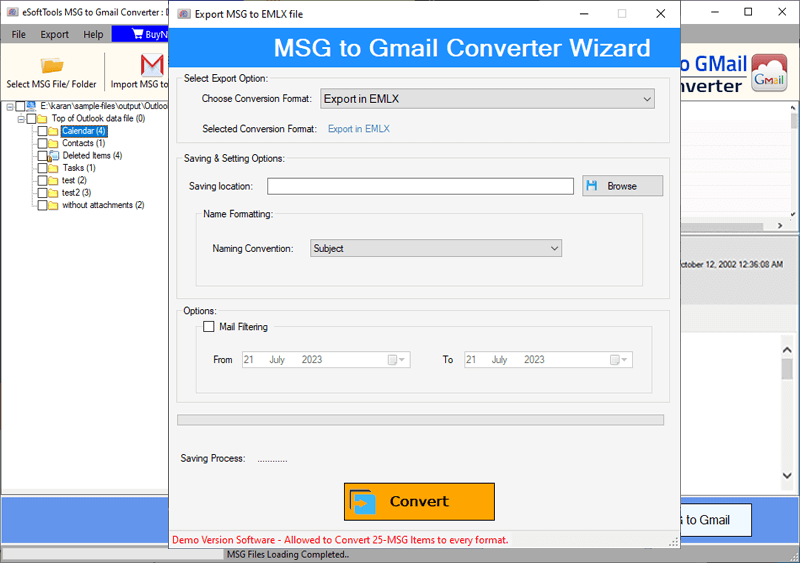Click the Browse button

[x=622, y=186]
